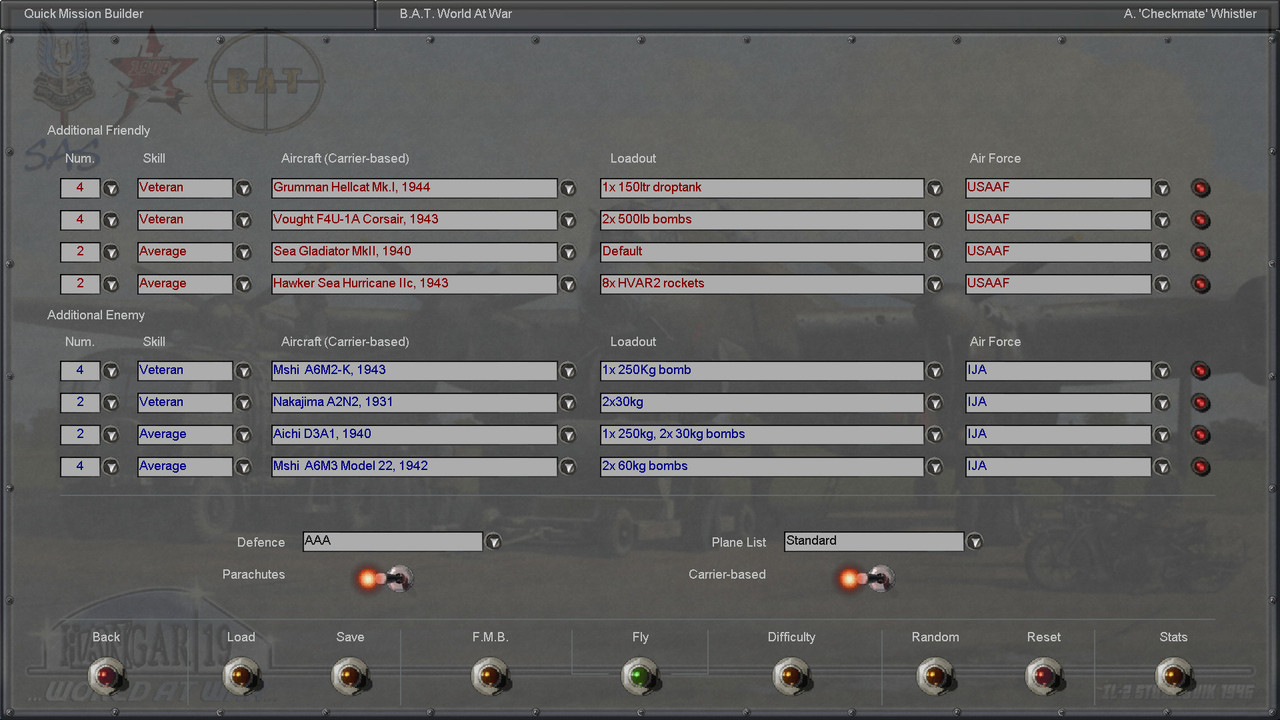1280x720 pixels.
Task: Click the Standard Plane List field
Action: tap(874, 541)
